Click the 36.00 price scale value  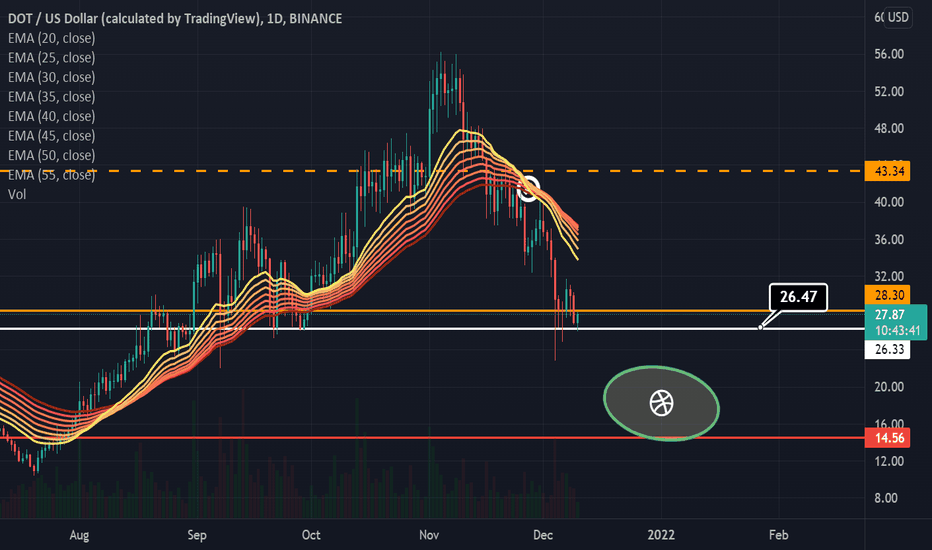pos(889,240)
